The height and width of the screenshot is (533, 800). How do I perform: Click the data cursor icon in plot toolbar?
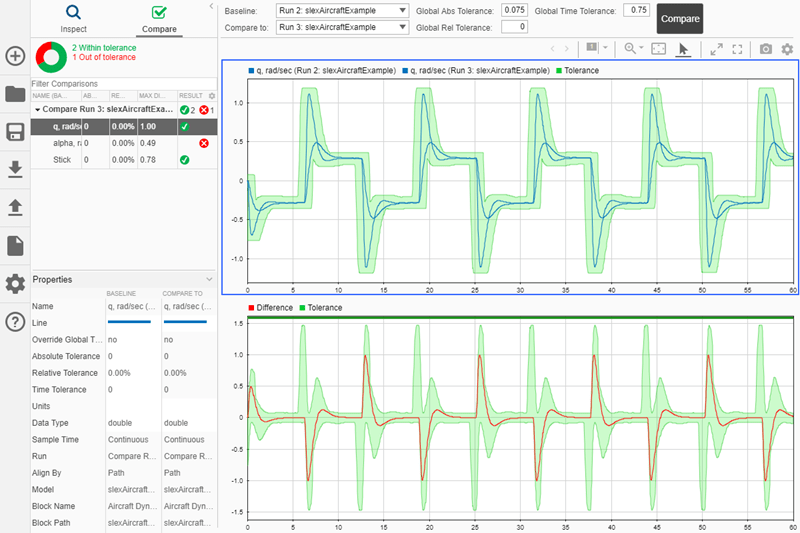591,47
